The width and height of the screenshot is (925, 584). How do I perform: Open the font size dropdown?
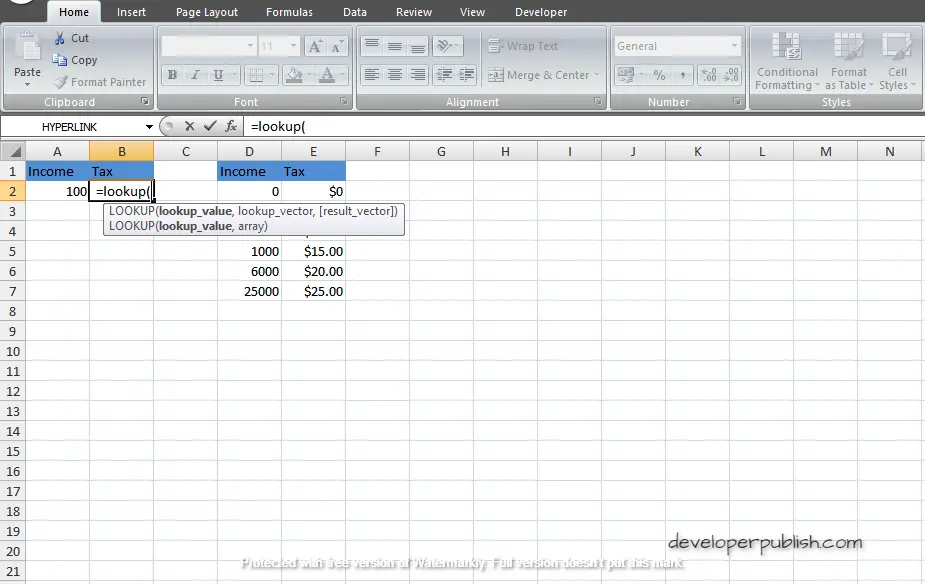[x=293, y=46]
